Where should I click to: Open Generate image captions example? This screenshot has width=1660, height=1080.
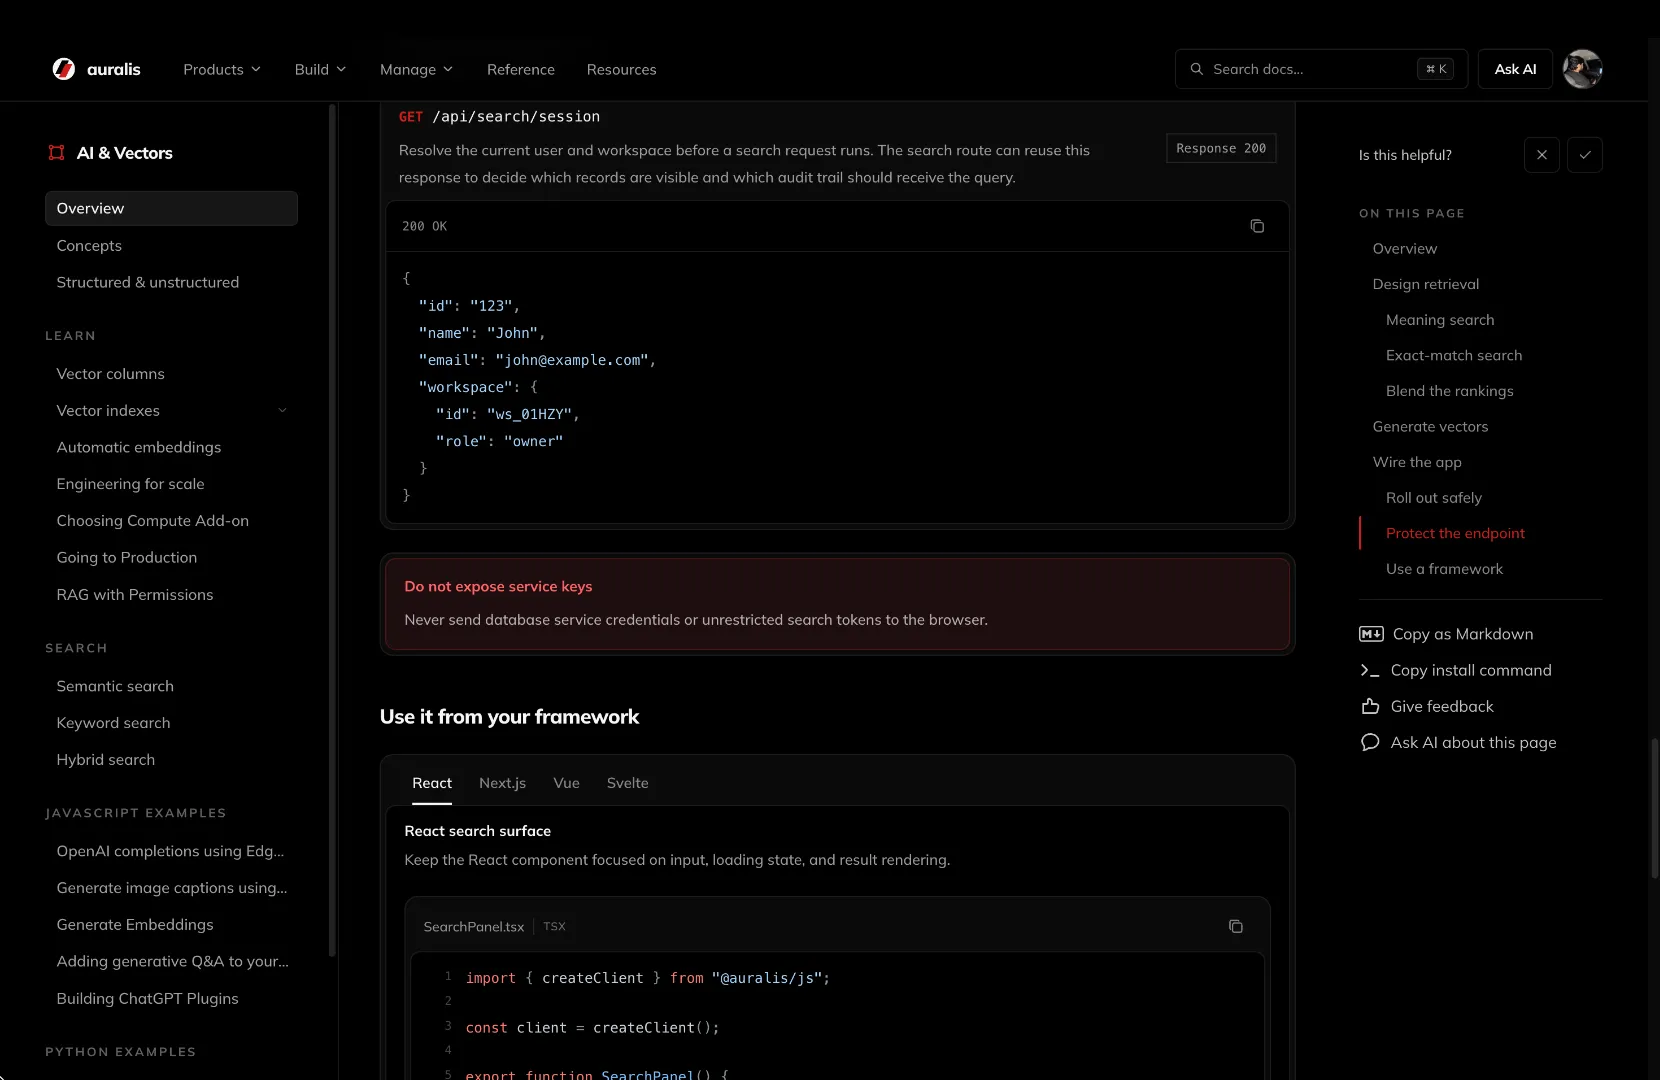pos(172,888)
